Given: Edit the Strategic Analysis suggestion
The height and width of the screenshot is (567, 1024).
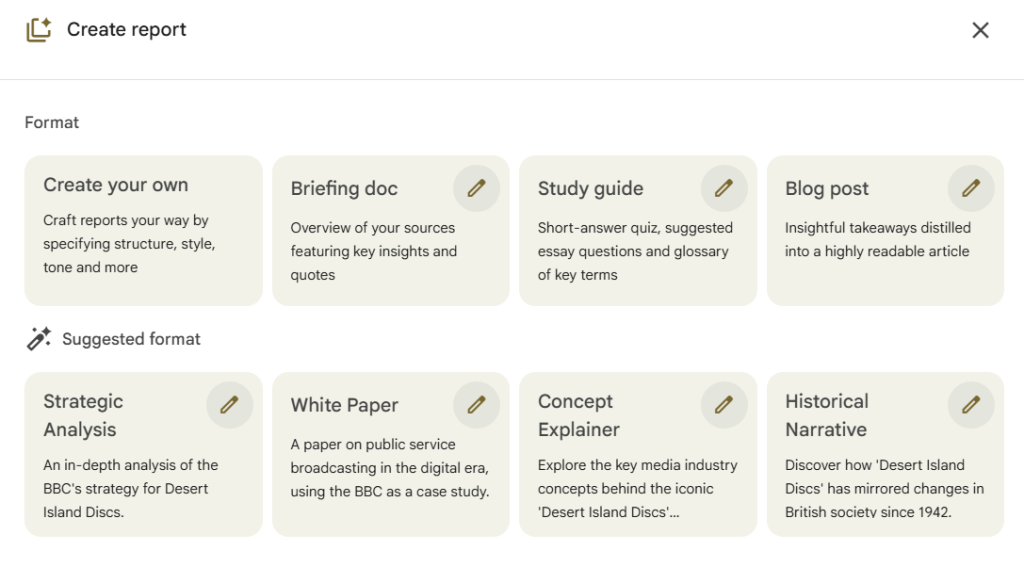Looking at the screenshot, I should (x=229, y=405).
